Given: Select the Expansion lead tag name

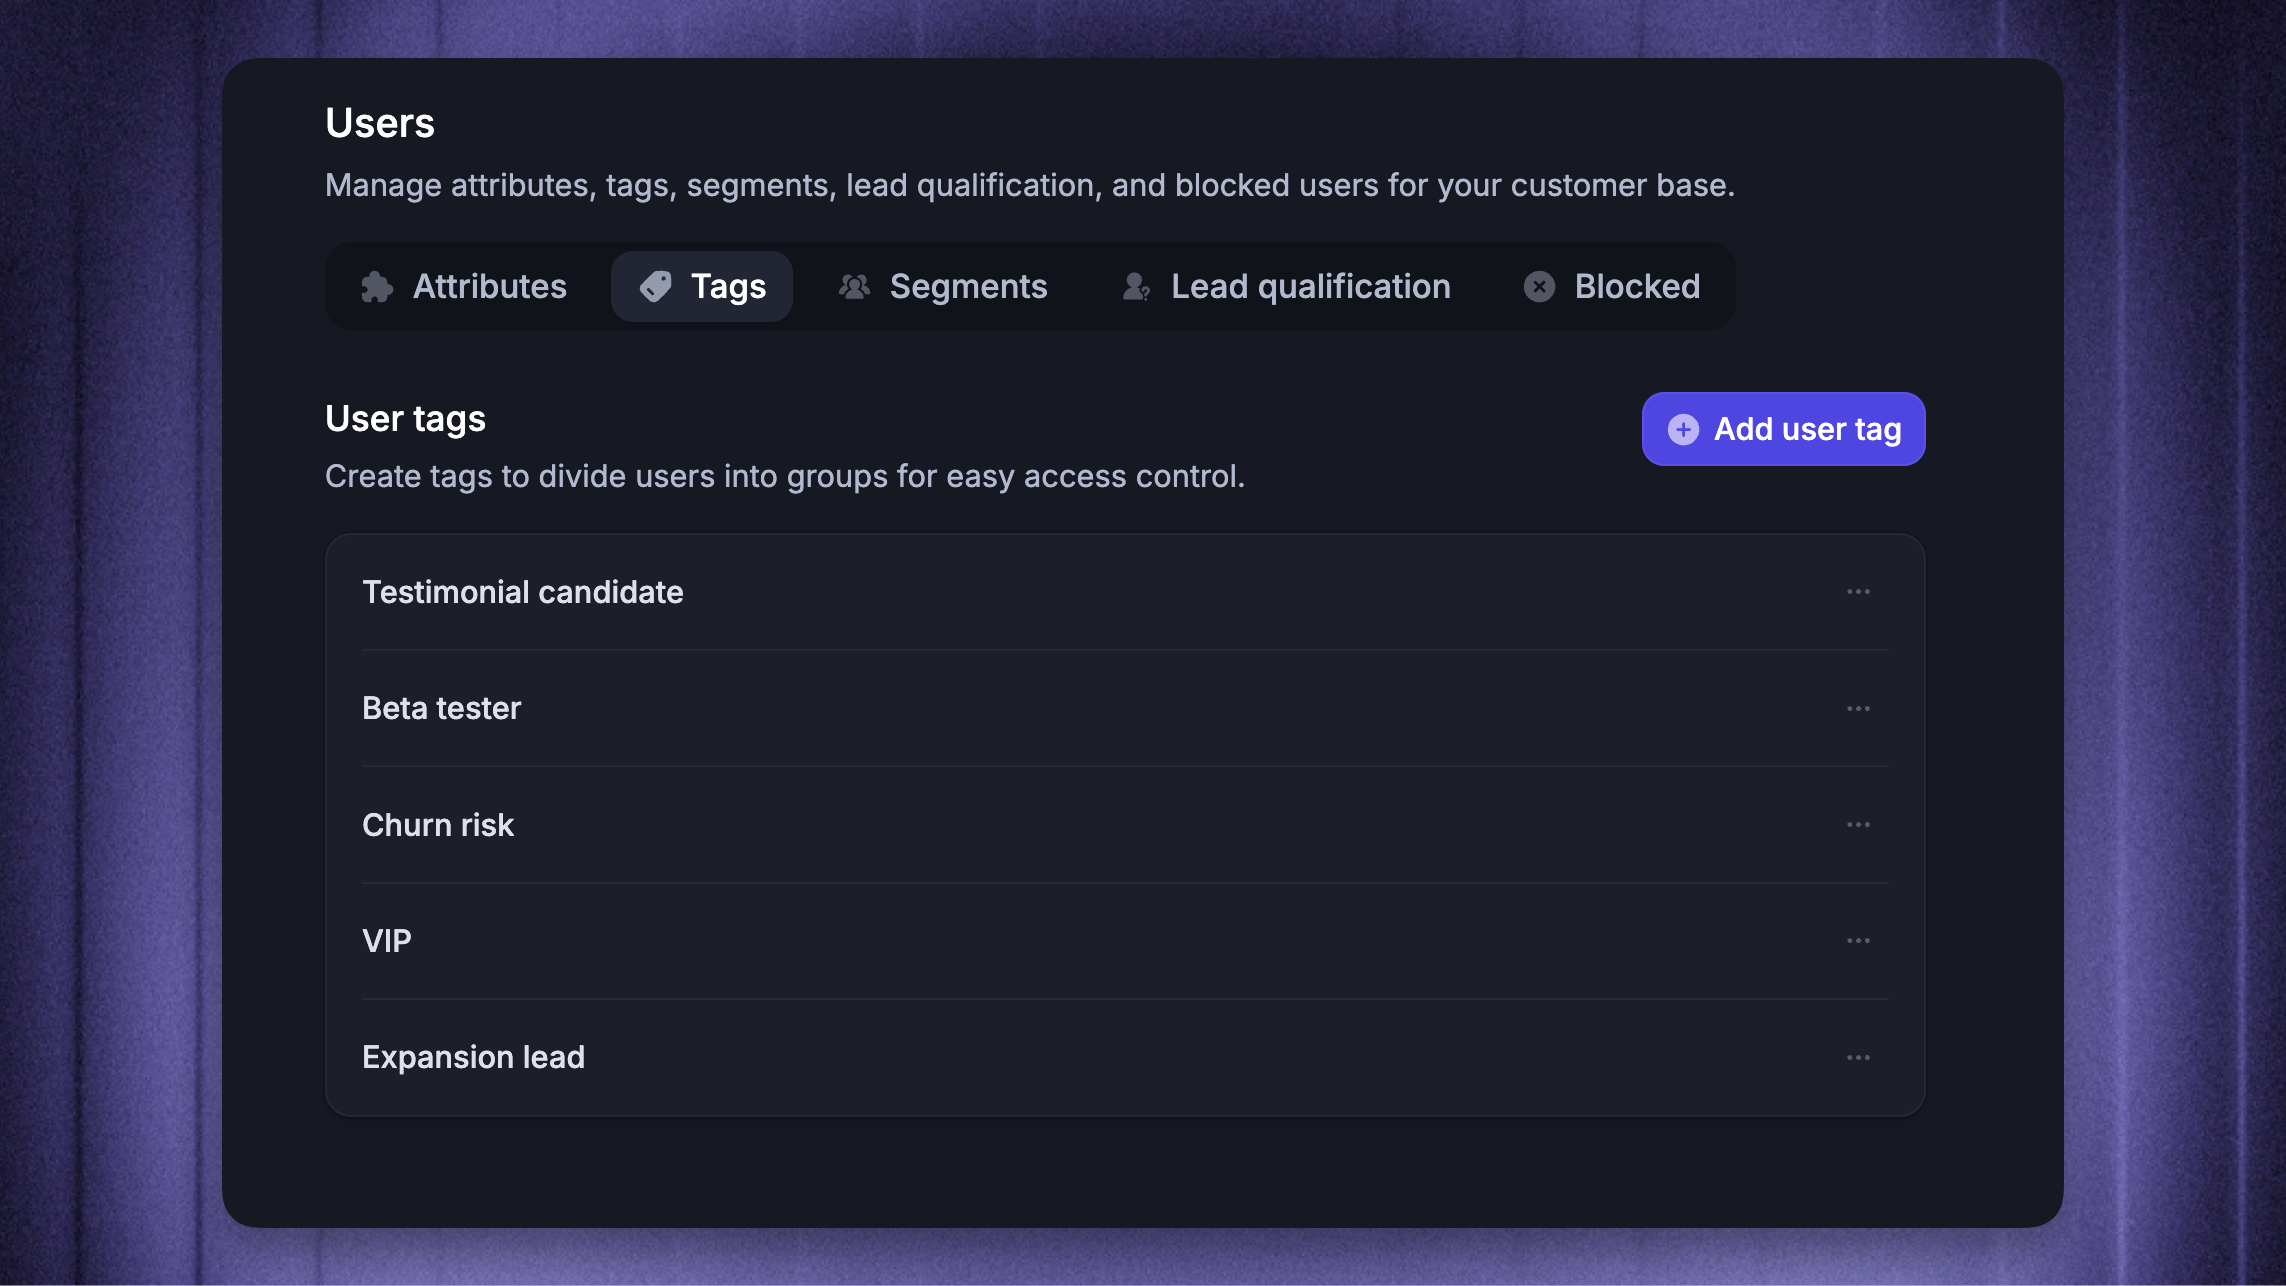Looking at the screenshot, I should [x=473, y=1057].
